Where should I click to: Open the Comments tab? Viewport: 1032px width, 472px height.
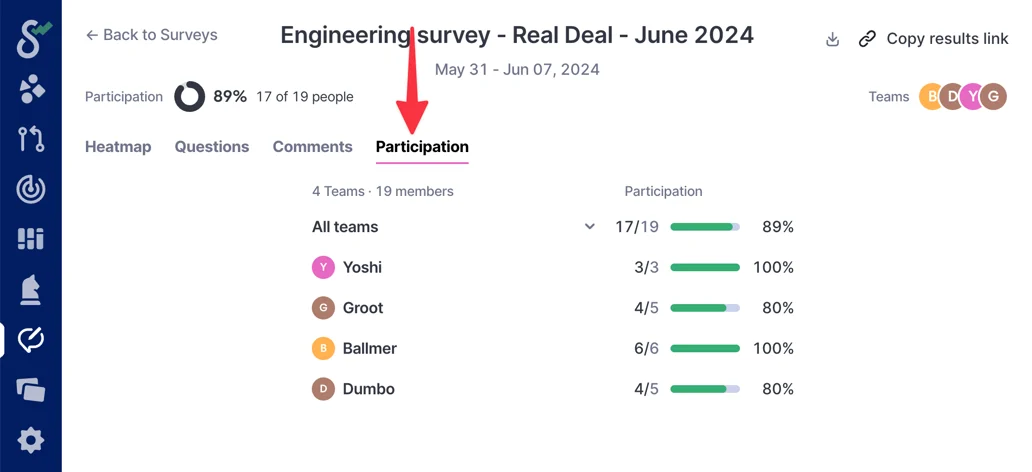tap(312, 147)
